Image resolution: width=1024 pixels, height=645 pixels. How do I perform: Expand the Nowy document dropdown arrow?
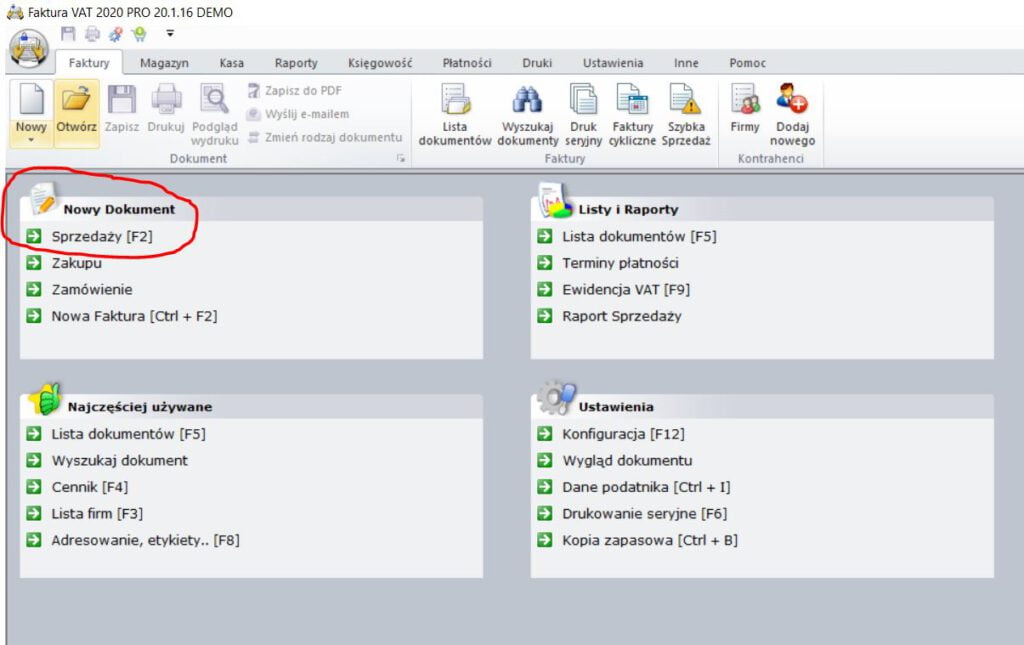[x=31, y=141]
